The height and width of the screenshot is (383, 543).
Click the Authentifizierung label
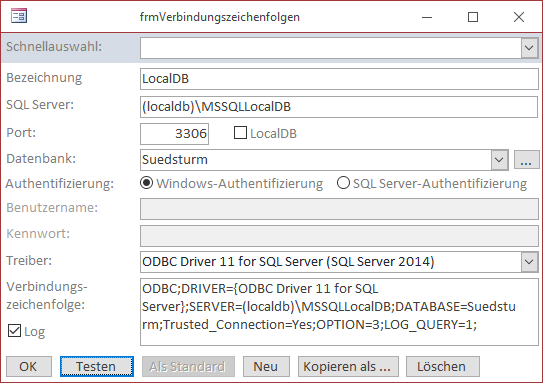[60, 184]
